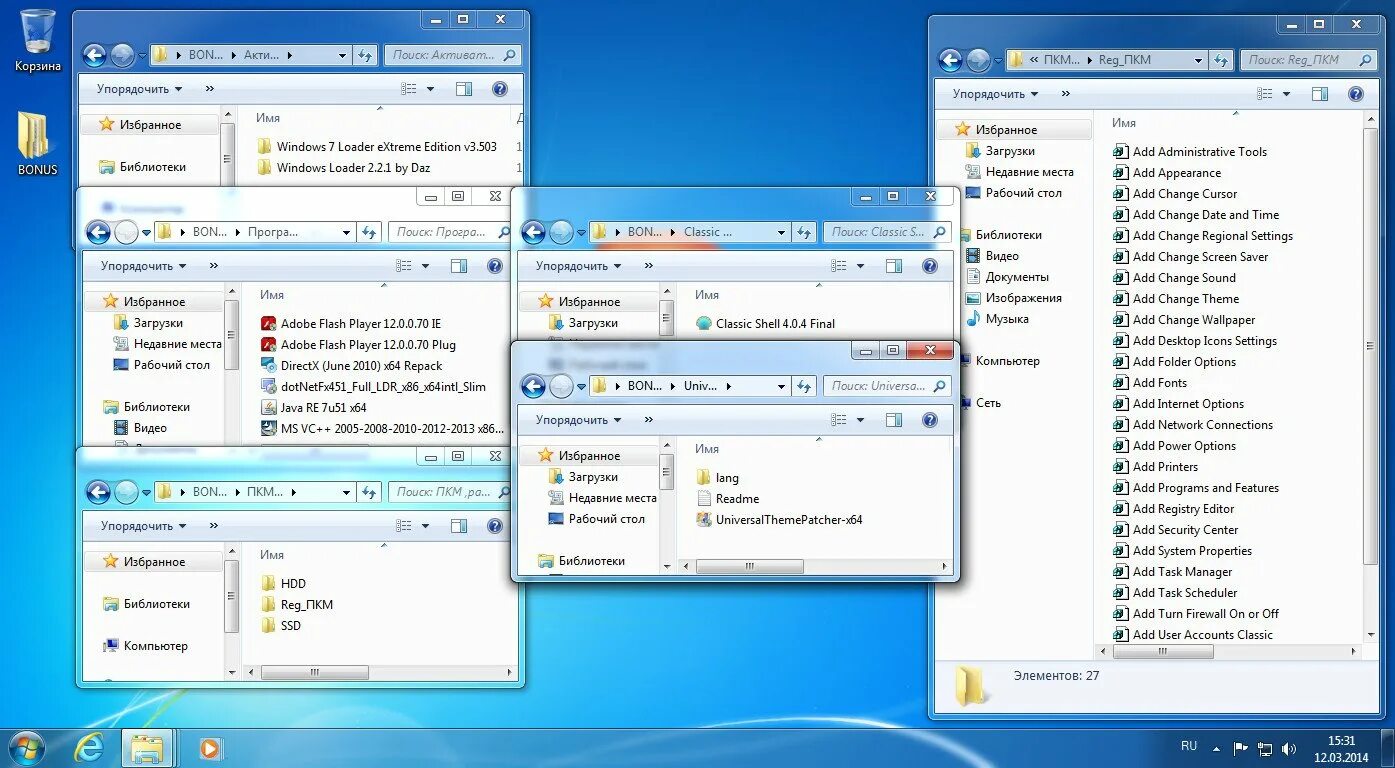
Task: Toggle preview pane in Актив... window
Action: pyautogui.click(x=463, y=89)
